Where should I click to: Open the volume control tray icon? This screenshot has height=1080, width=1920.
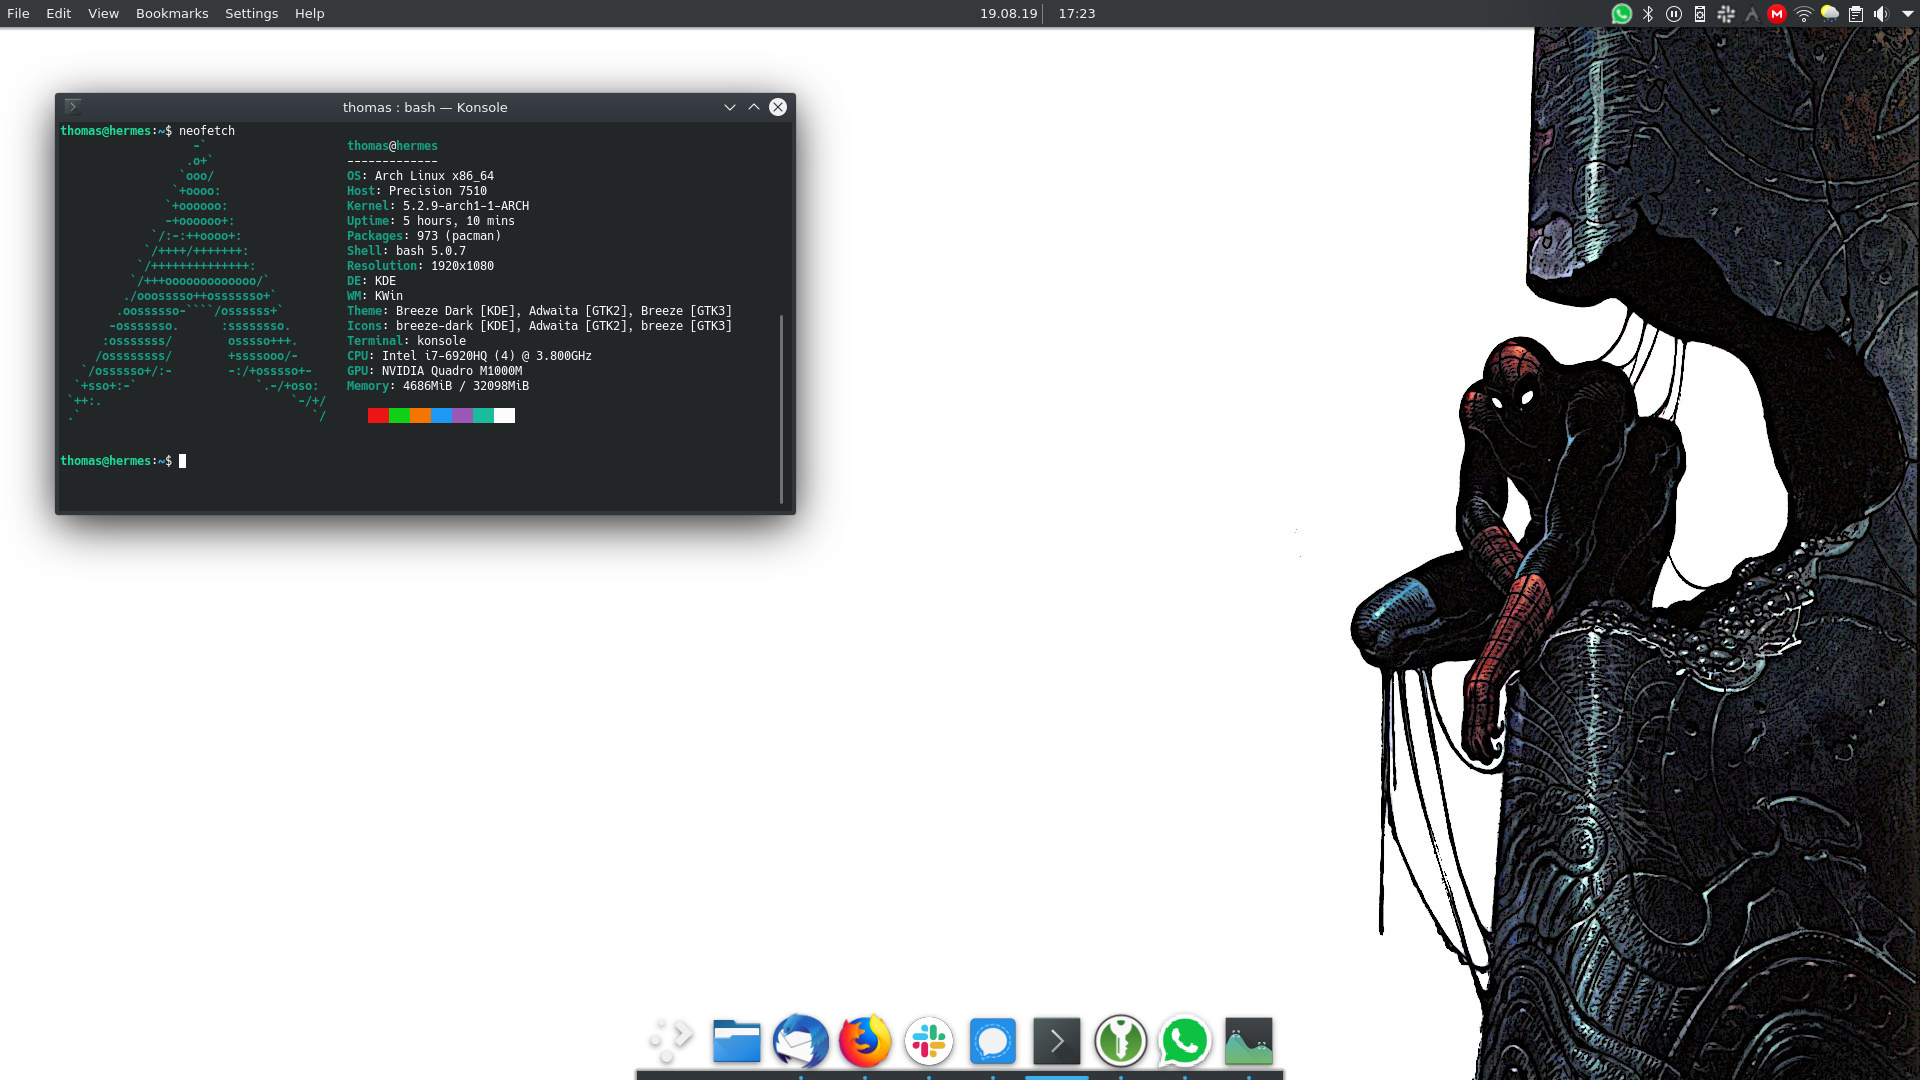1881,14
